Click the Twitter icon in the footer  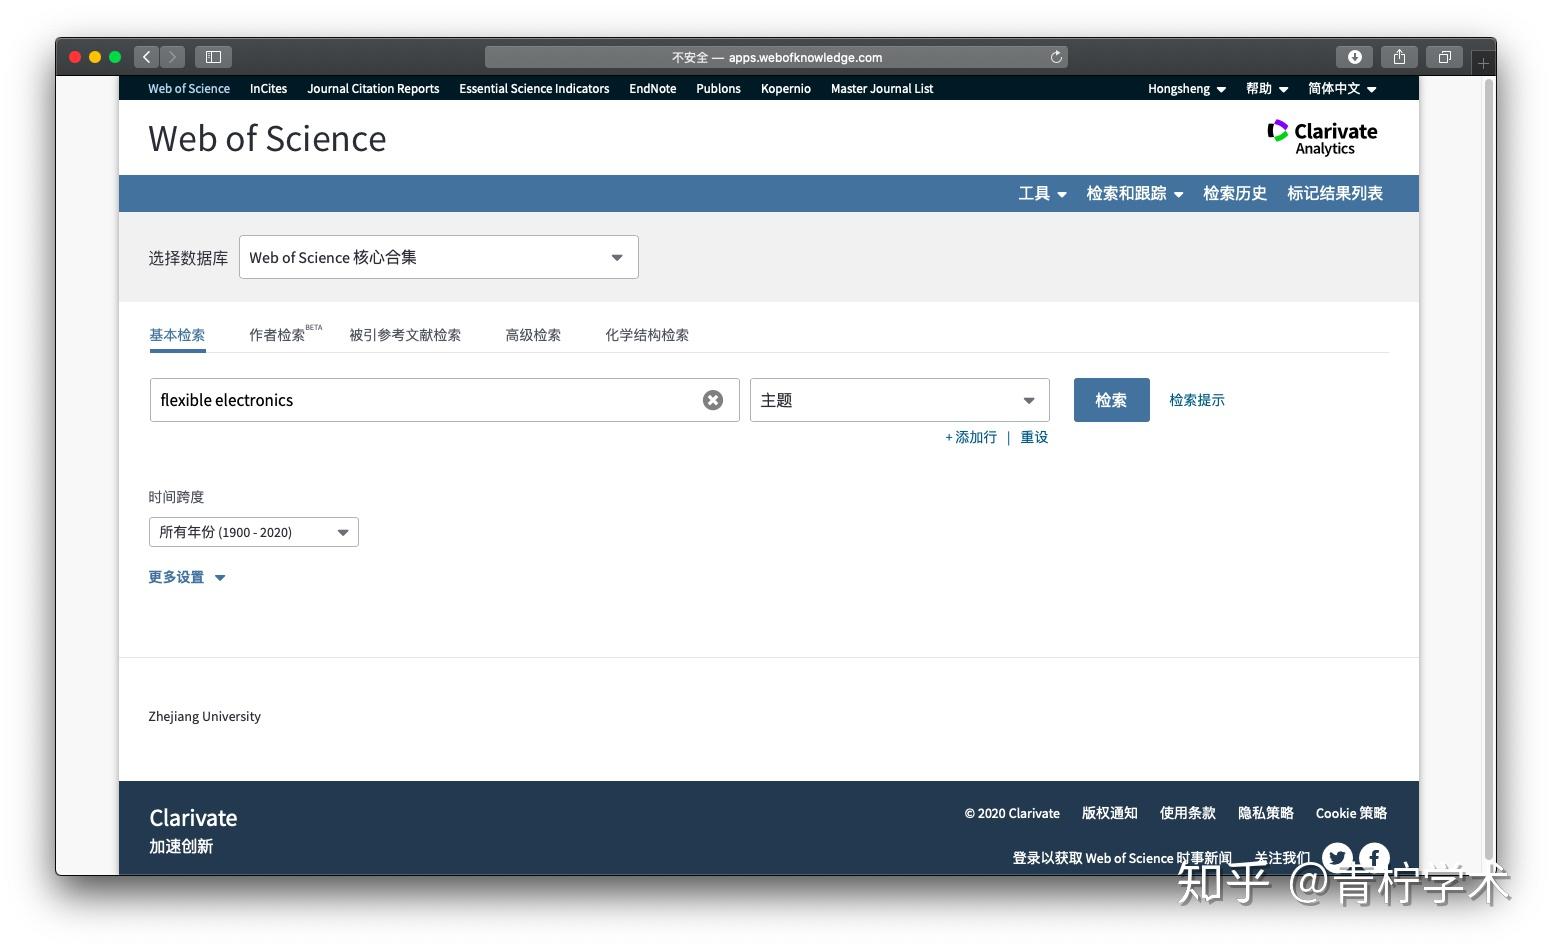(1337, 857)
